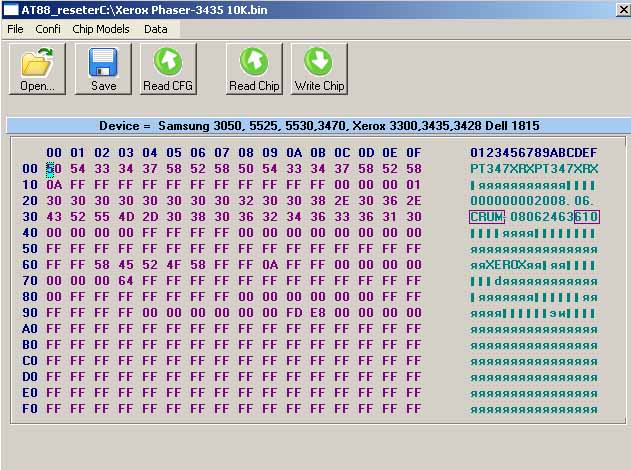Open the Data menu
Image resolution: width=631 pixels, height=470 pixels.
[155, 29]
